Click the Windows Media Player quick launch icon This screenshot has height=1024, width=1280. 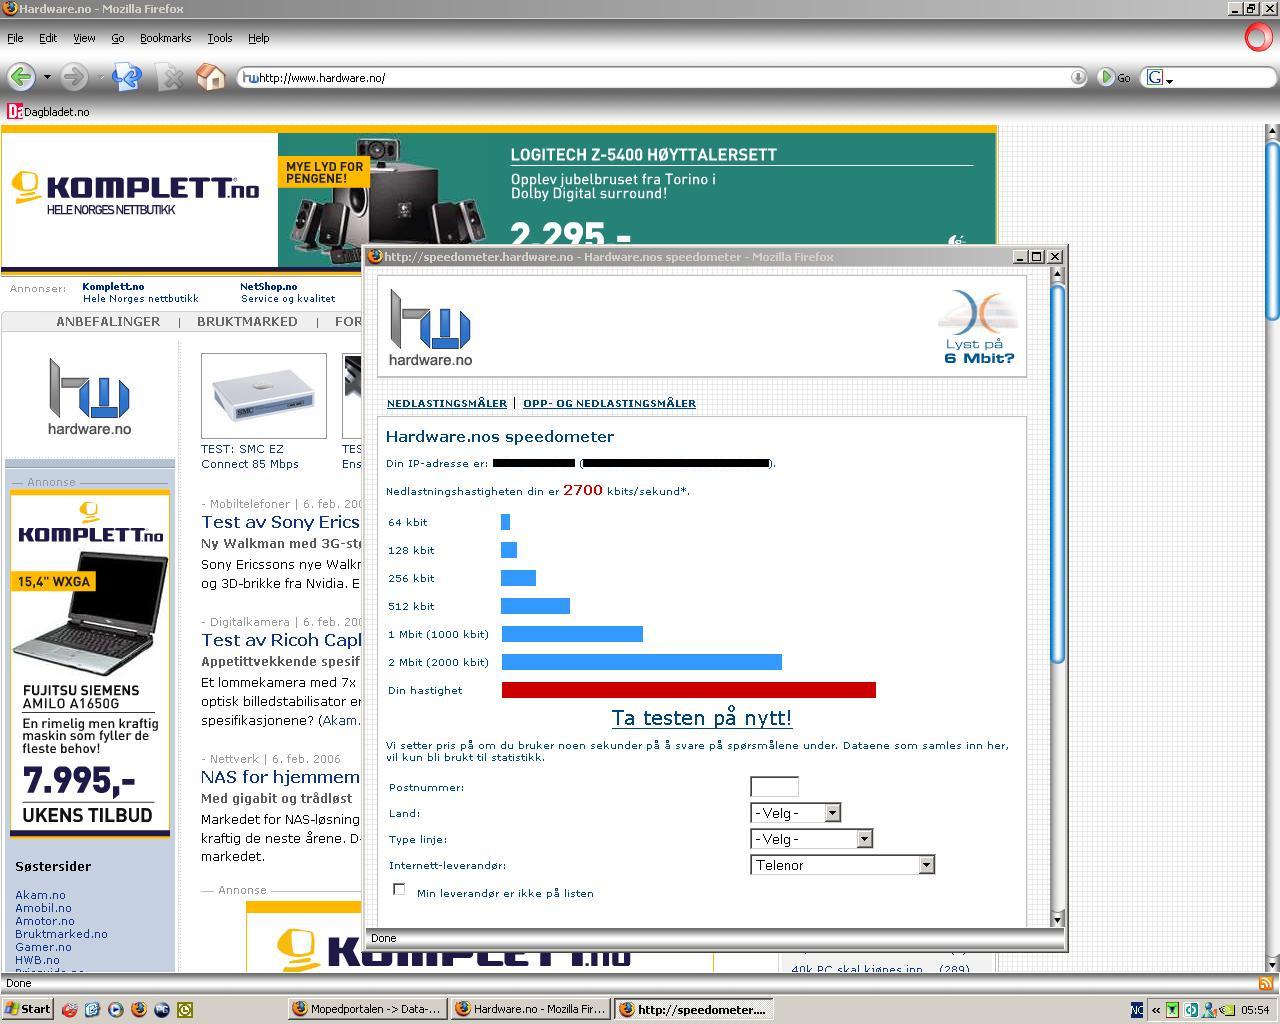[x=115, y=1010]
